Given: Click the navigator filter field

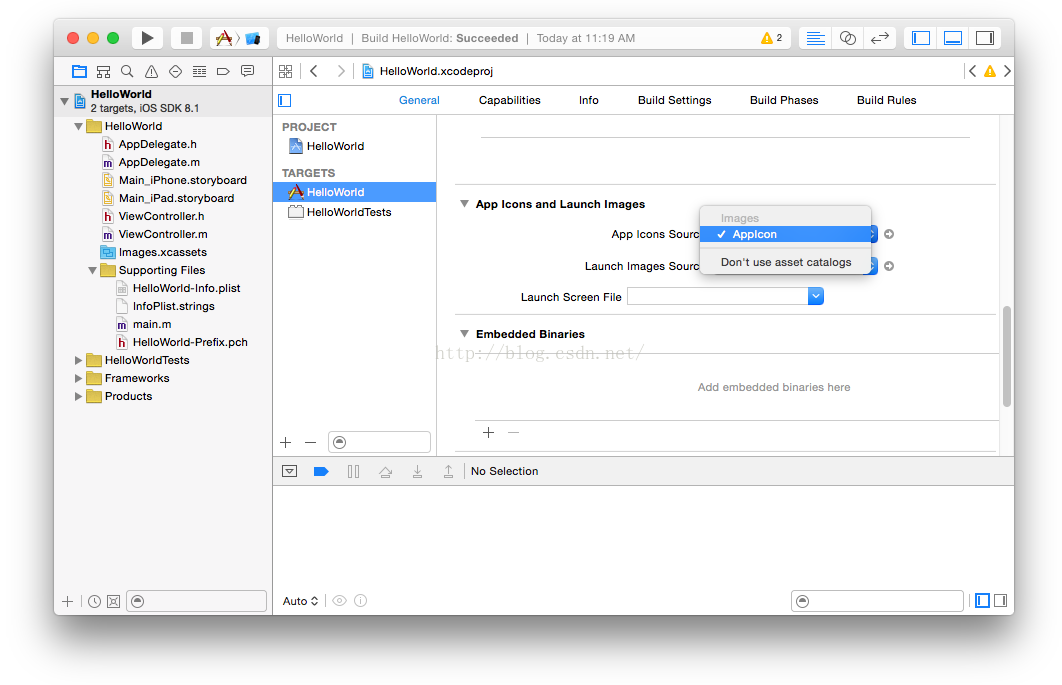Looking at the screenshot, I should (196, 601).
